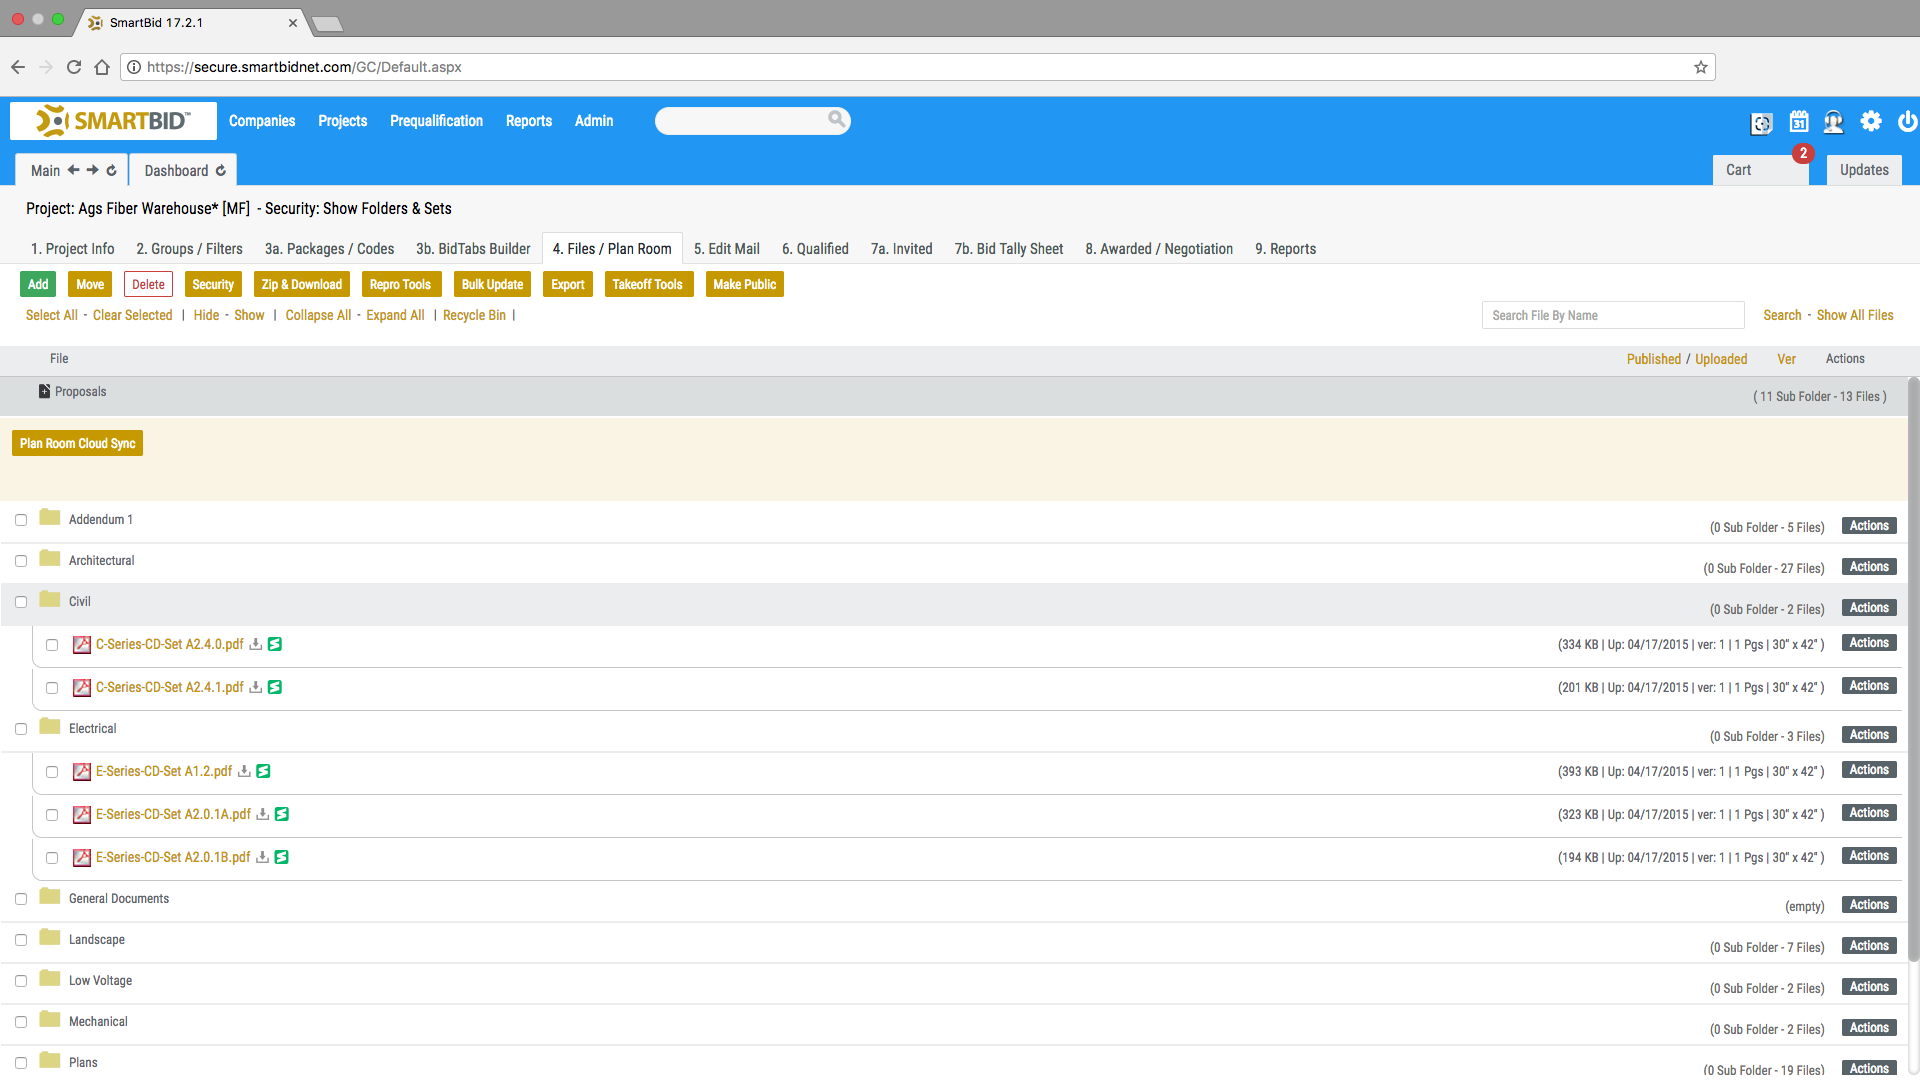Collapse the Civil folder
This screenshot has height=1080, width=1920.
pyautogui.click(x=79, y=602)
